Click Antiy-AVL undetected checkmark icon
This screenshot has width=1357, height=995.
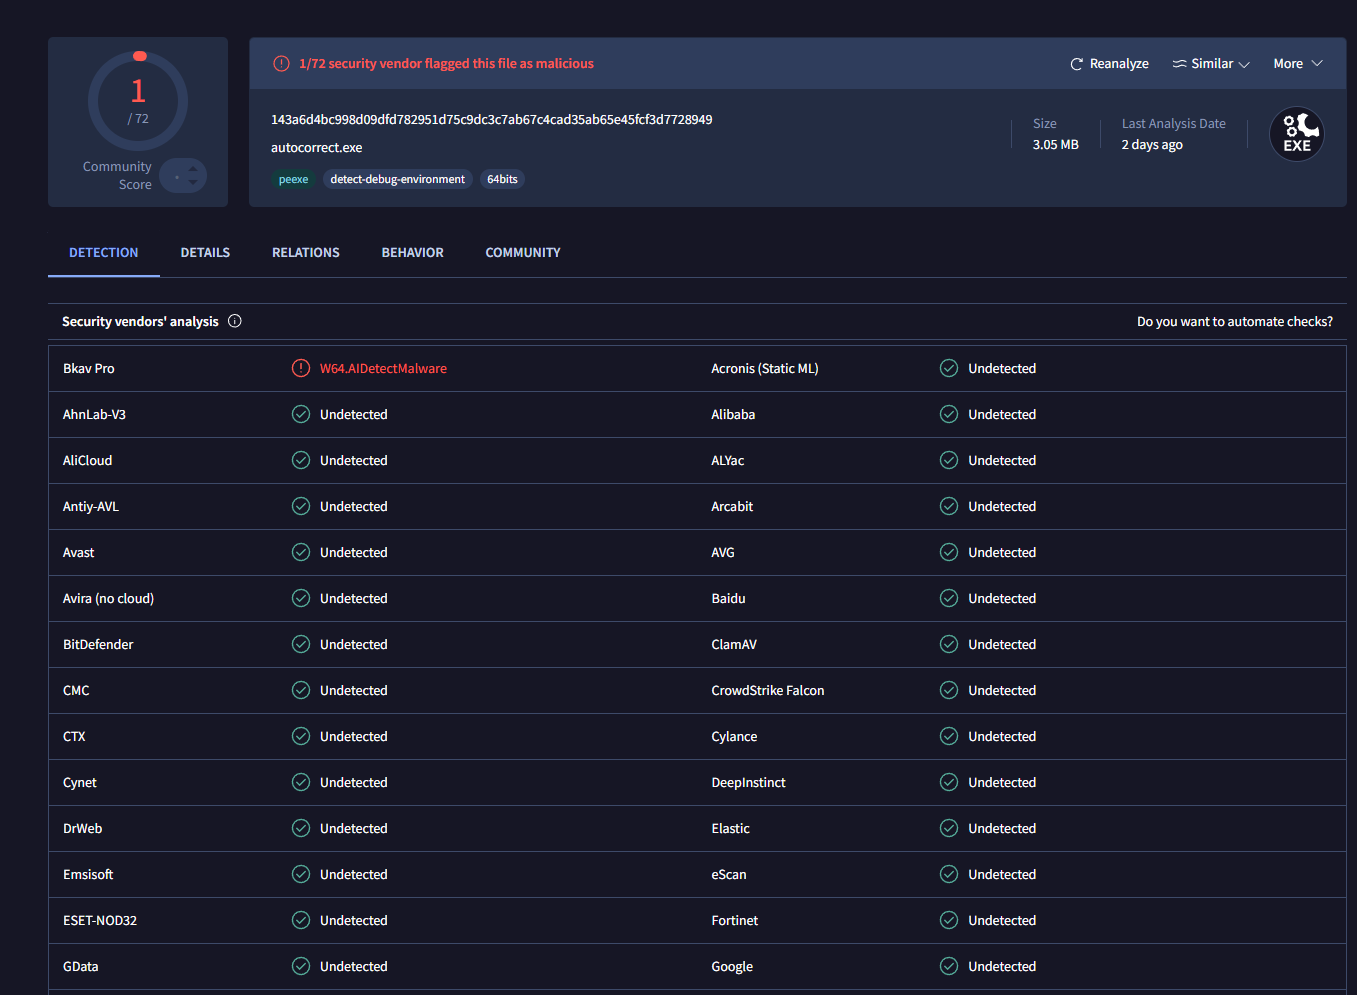click(301, 506)
